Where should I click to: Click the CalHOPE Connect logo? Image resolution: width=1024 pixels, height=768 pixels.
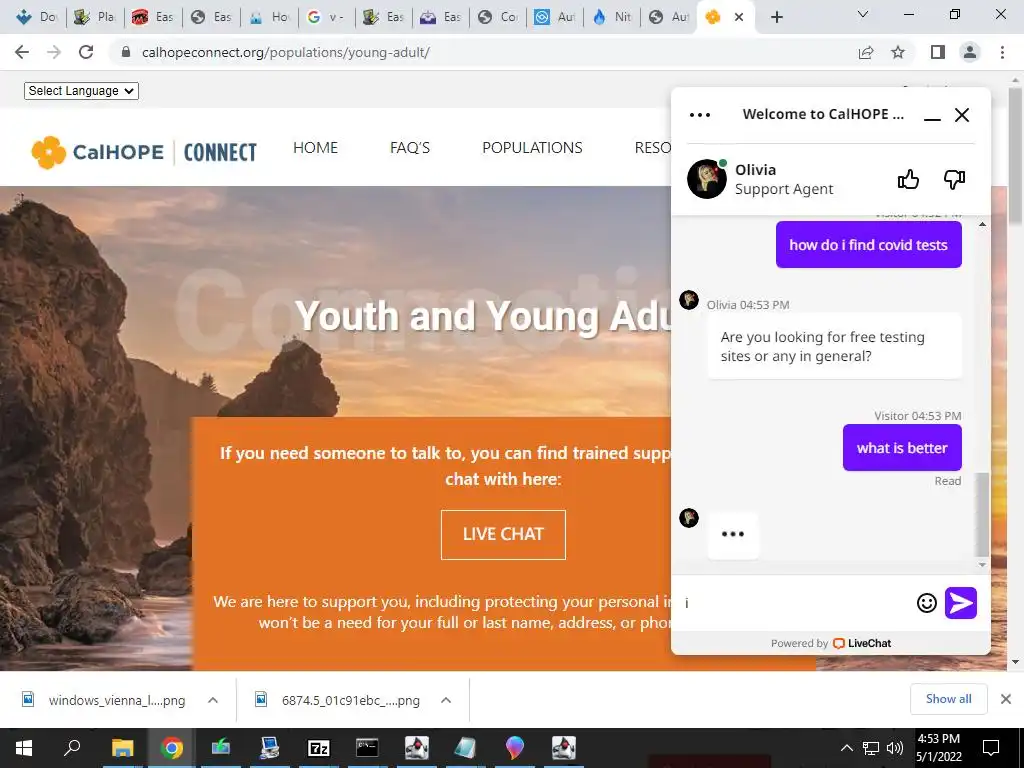(144, 152)
